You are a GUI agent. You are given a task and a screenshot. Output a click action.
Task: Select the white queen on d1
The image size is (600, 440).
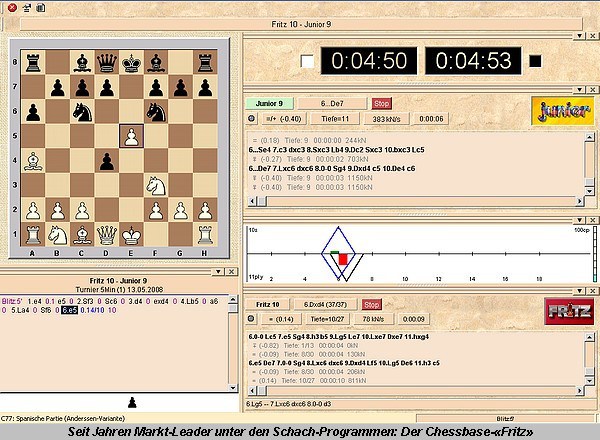107,235
